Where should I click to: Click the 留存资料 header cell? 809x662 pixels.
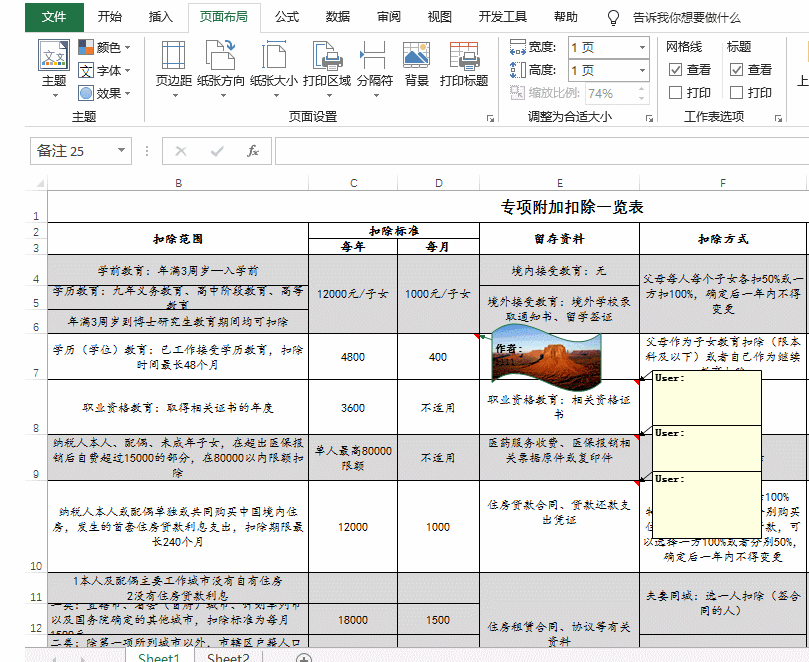click(559, 239)
